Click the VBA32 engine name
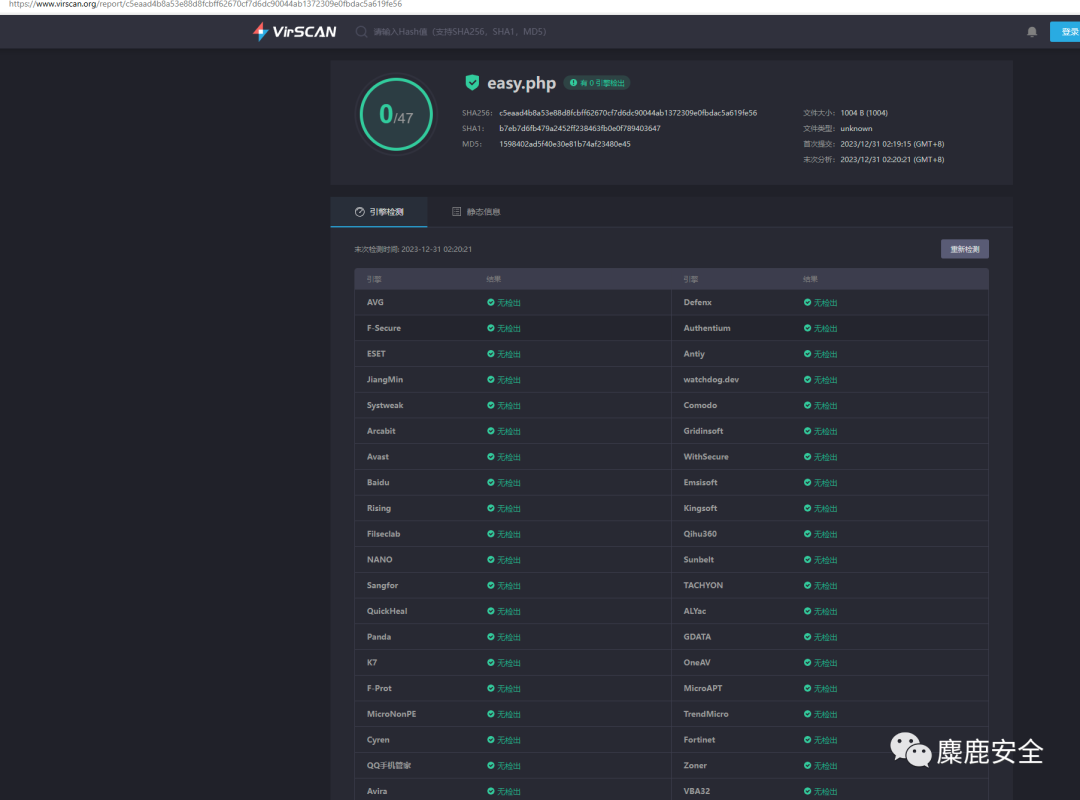Viewport: 1080px width, 800px height. pyautogui.click(x=696, y=791)
